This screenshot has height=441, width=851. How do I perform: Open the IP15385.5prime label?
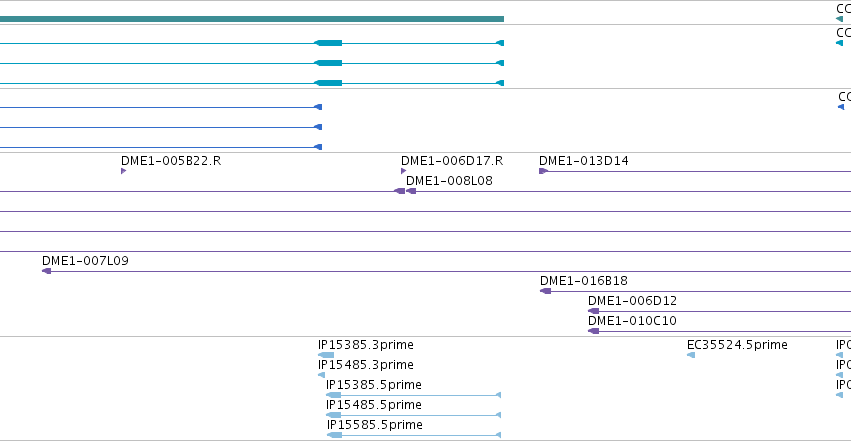pyautogui.click(x=374, y=385)
